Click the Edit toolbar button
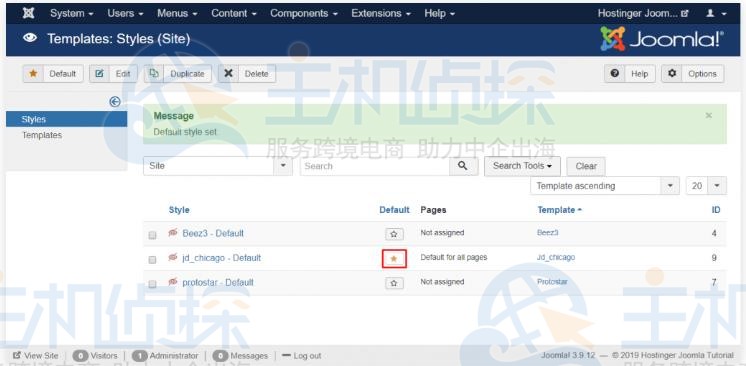The image size is (746, 366). pyautogui.click(x=114, y=74)
